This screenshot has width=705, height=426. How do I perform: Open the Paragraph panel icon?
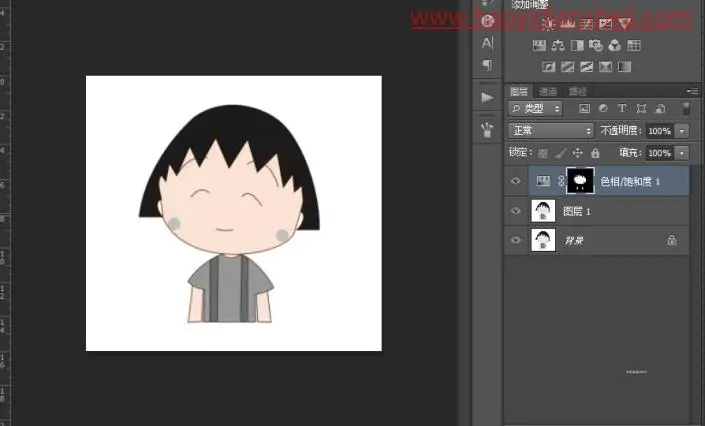[x=487, y=65]
